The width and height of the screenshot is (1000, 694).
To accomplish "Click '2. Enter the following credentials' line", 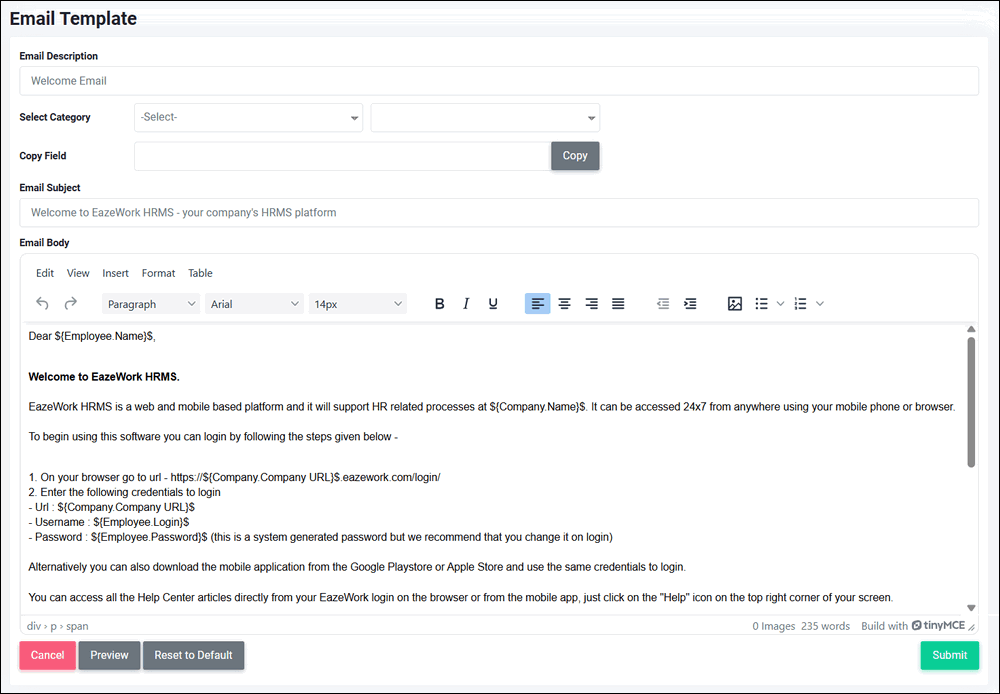I will [124, 492].
